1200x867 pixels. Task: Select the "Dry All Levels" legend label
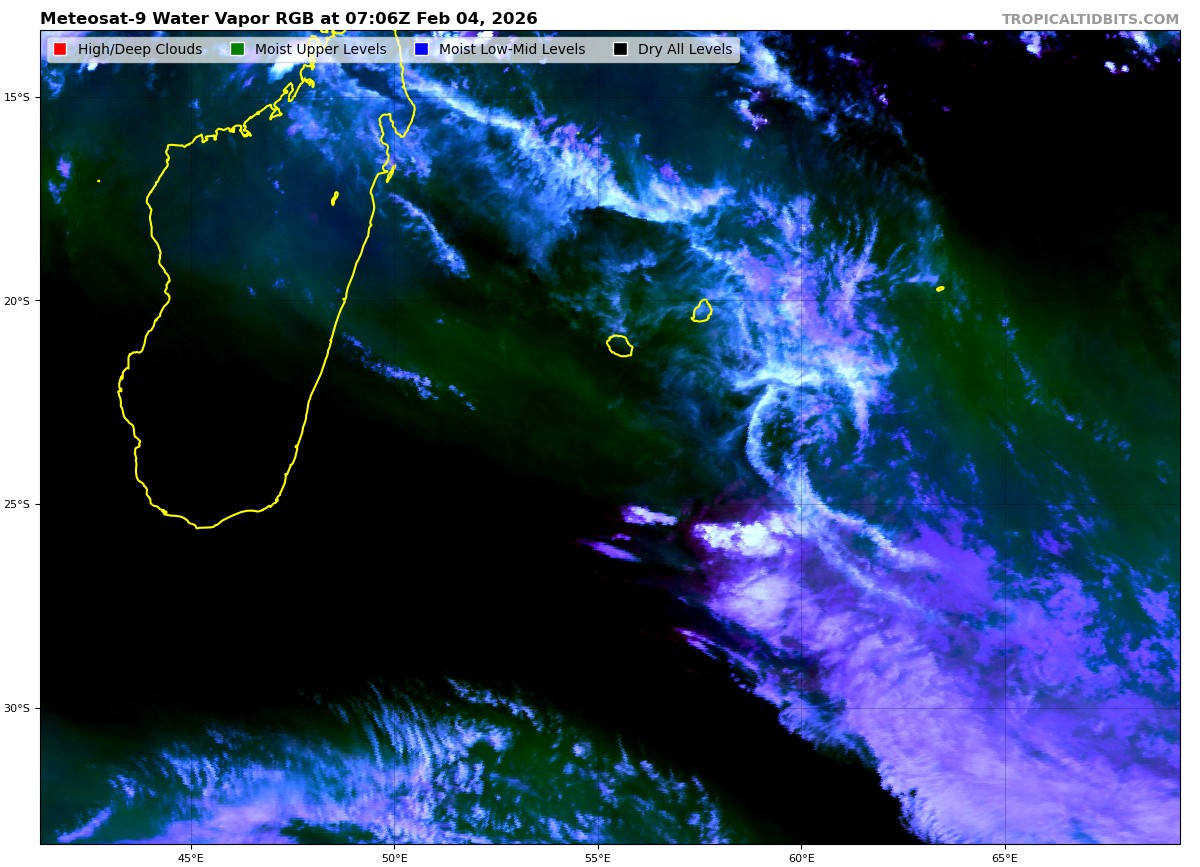pos(685,50)
